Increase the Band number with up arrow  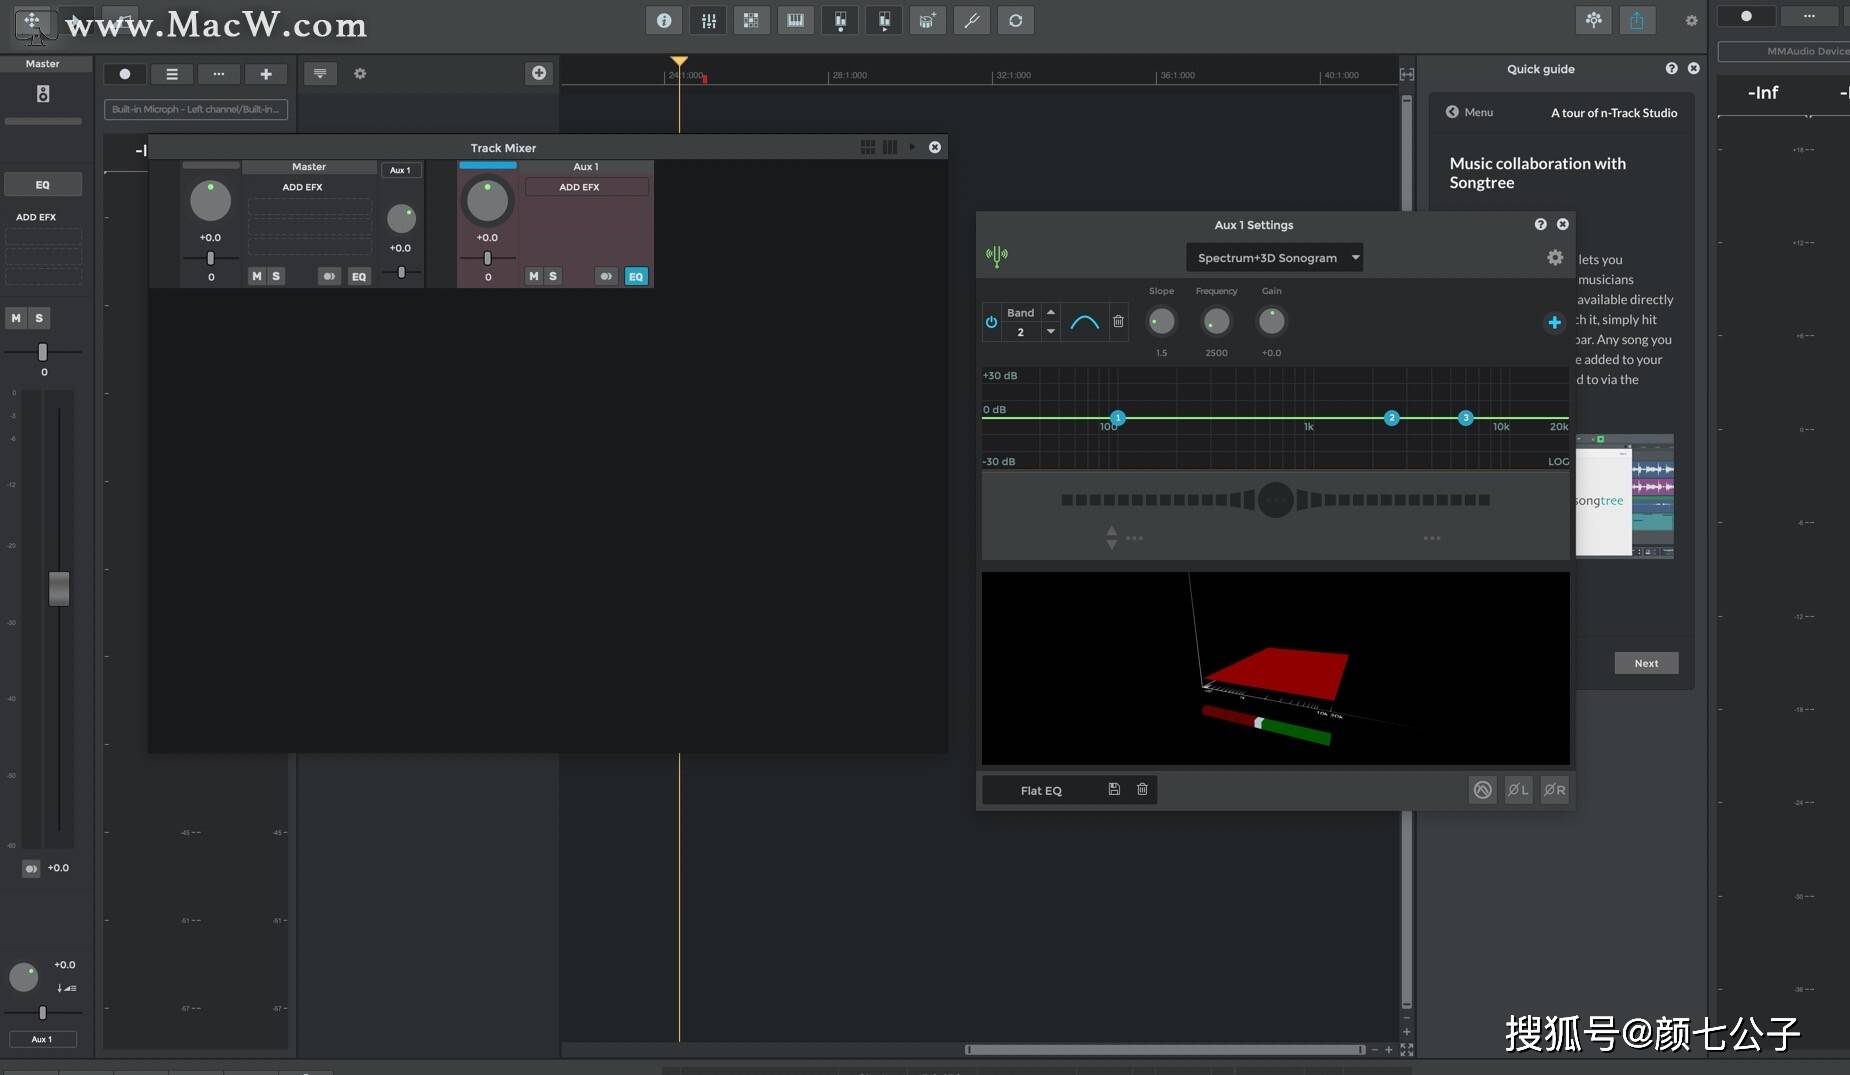(1050, 312)
